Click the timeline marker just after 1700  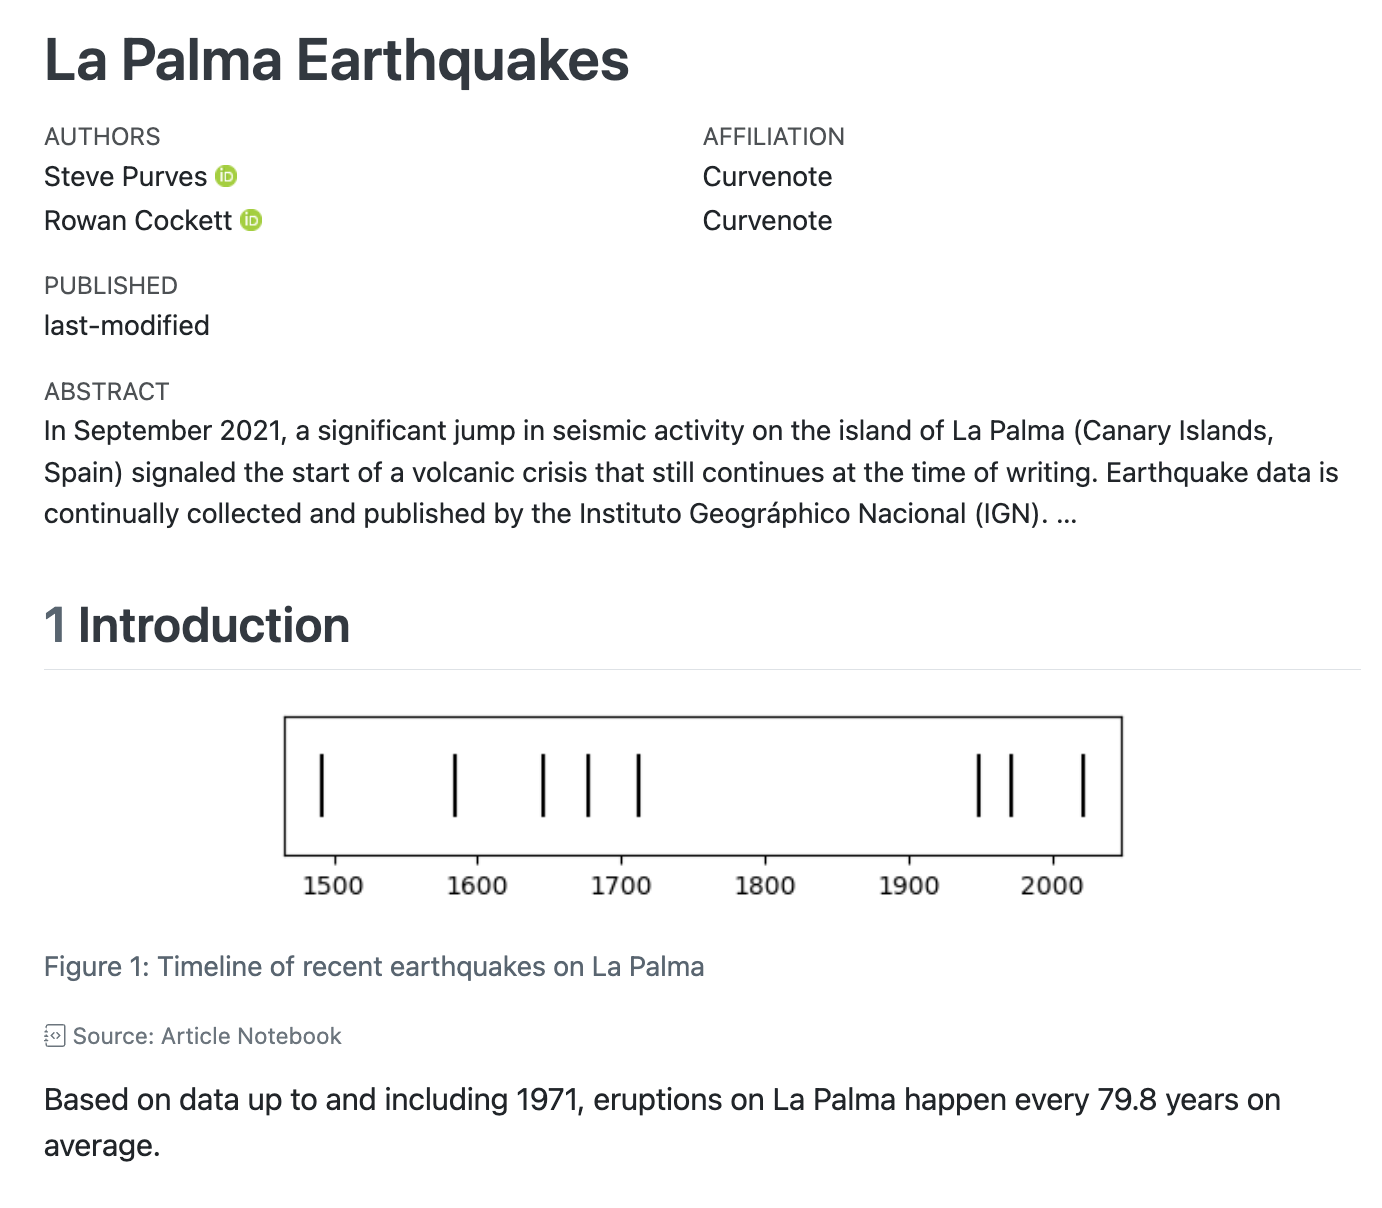click(x=638, y=785)
